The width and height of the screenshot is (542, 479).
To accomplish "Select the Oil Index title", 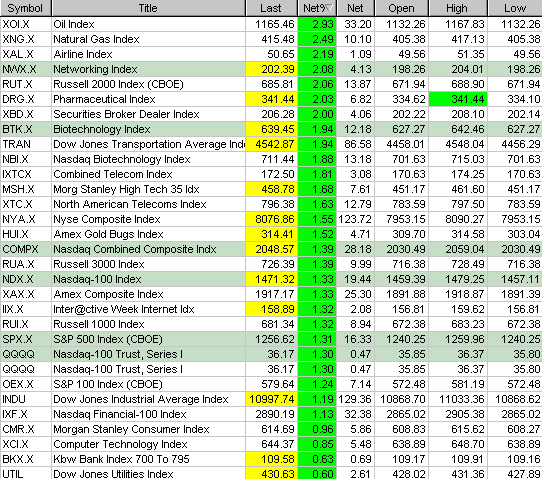I will coord(74,24).
